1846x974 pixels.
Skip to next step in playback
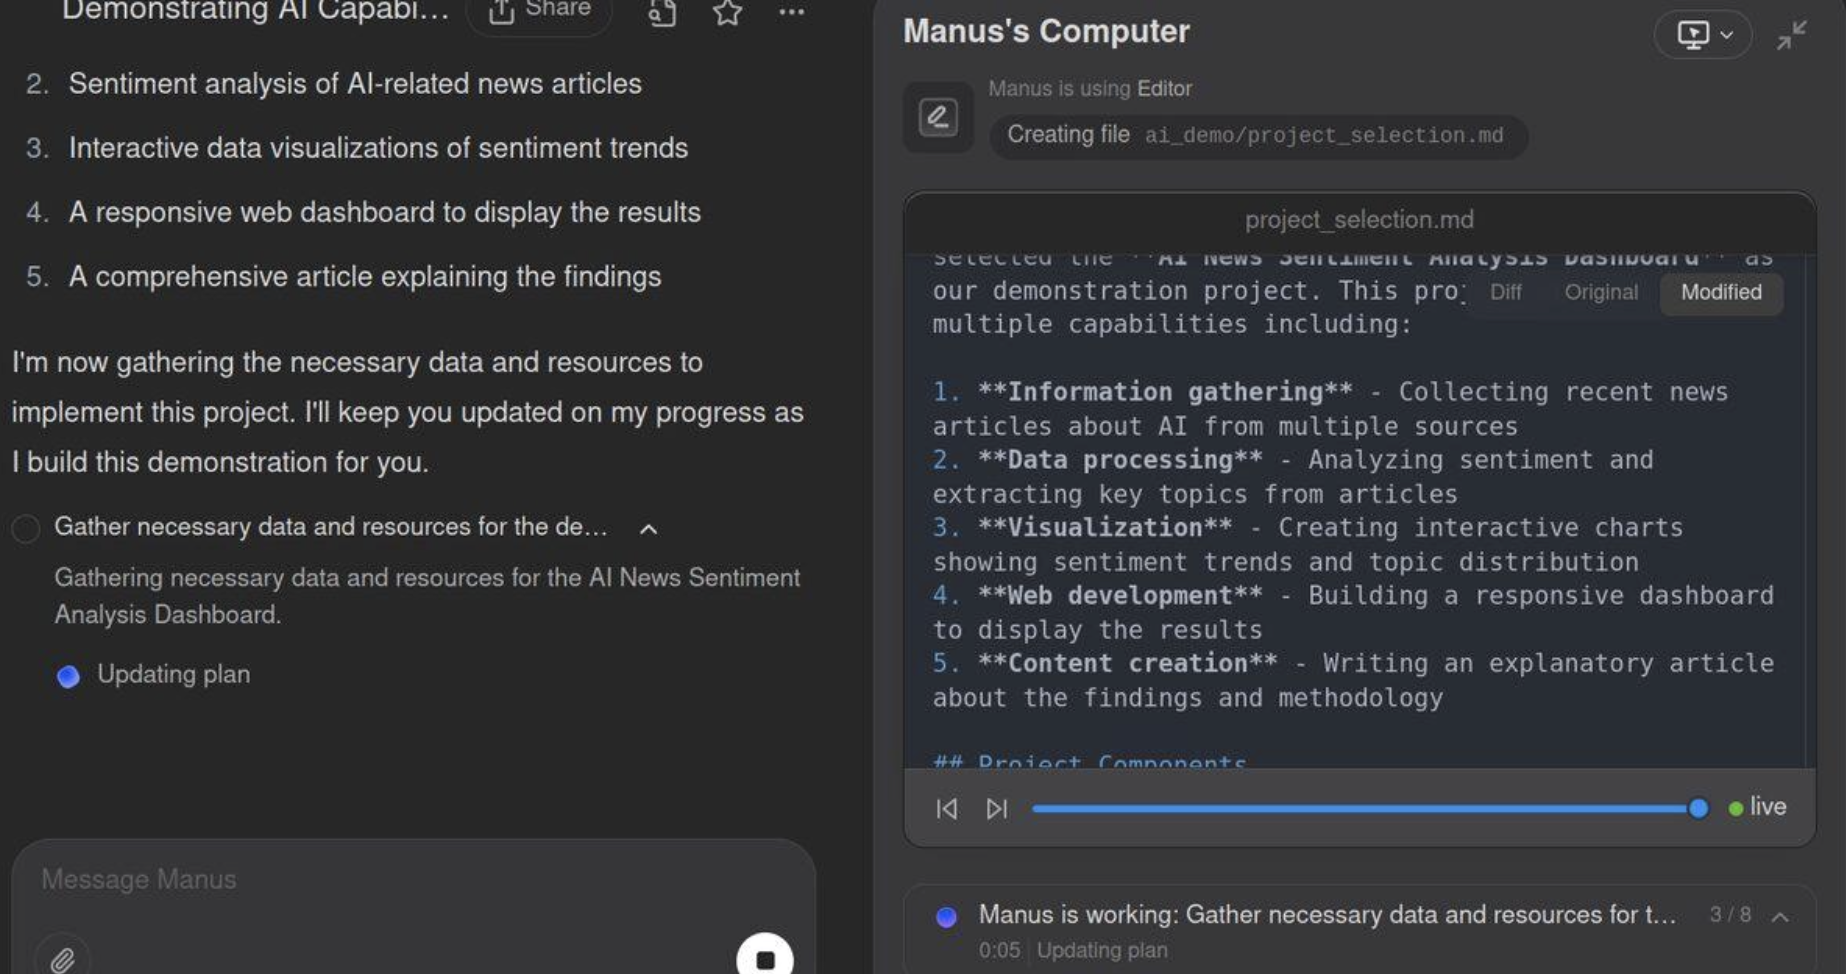click(x=996, y=808)
